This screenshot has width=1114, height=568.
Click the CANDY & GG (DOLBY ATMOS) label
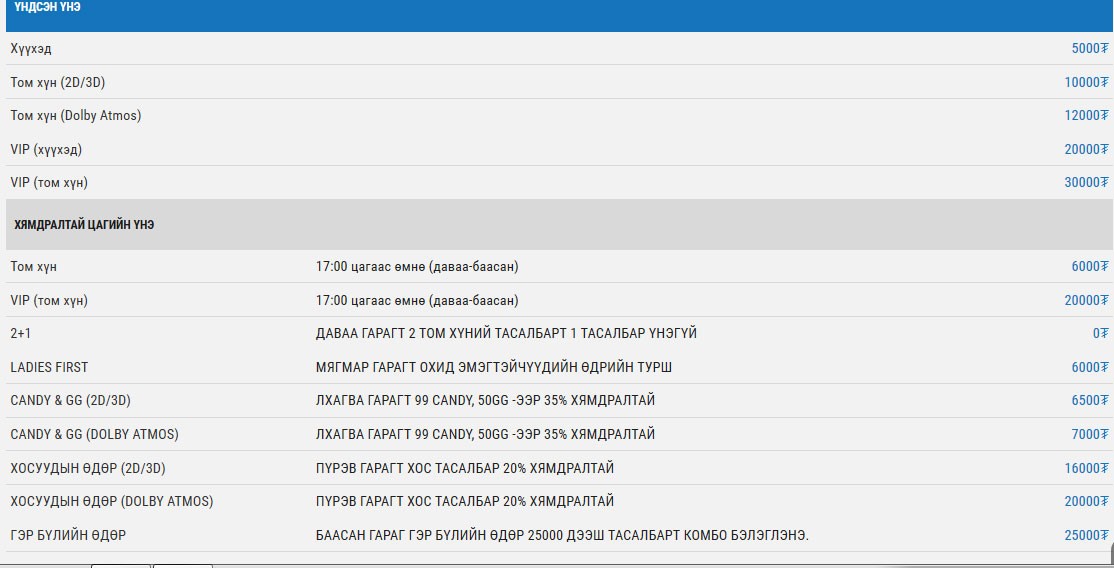tap(94, 435)
